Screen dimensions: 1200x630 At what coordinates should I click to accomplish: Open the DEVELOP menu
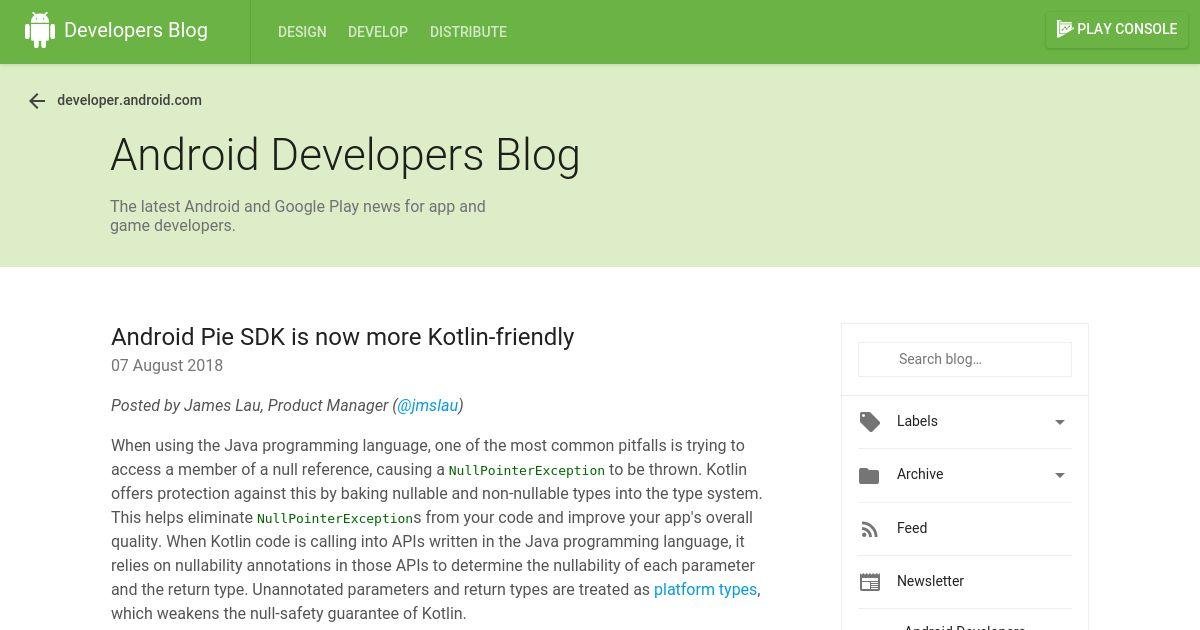[x=378, y=32]
